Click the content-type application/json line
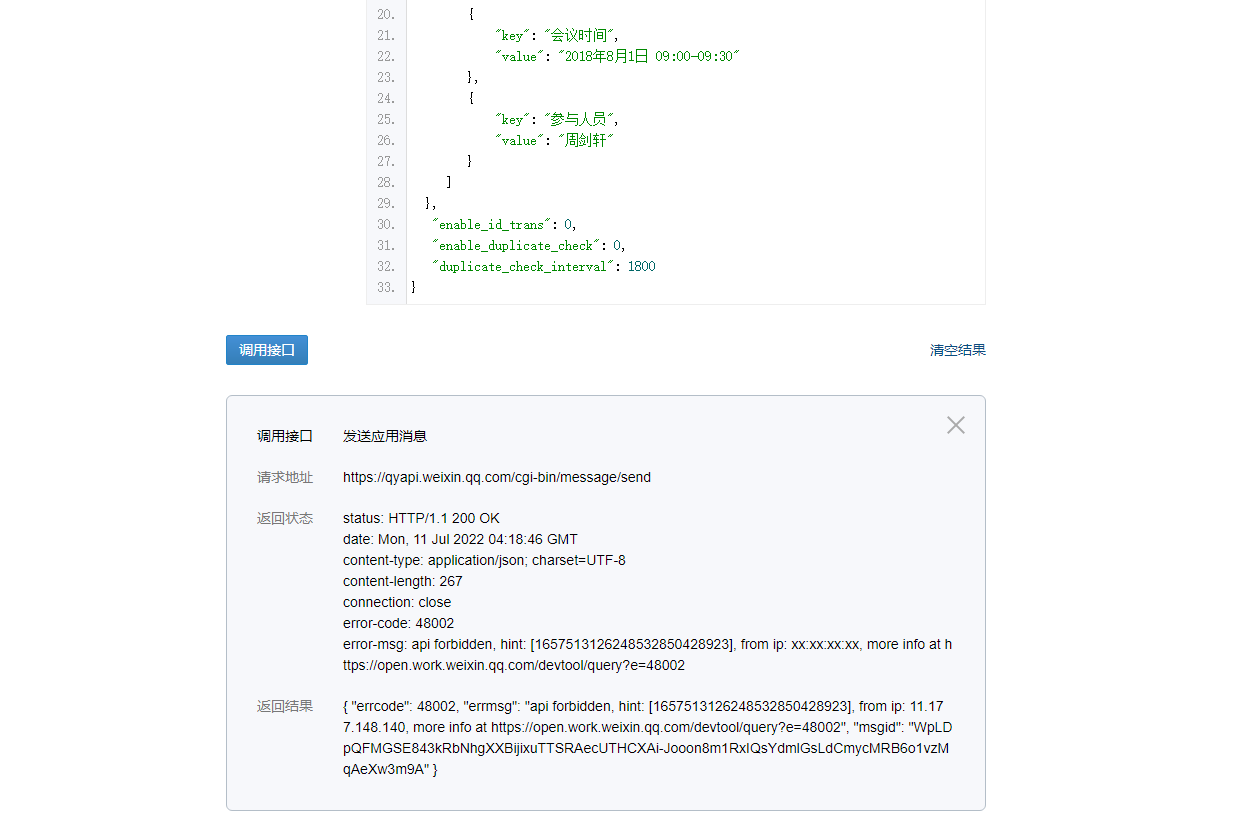 (x=484, y=560)
